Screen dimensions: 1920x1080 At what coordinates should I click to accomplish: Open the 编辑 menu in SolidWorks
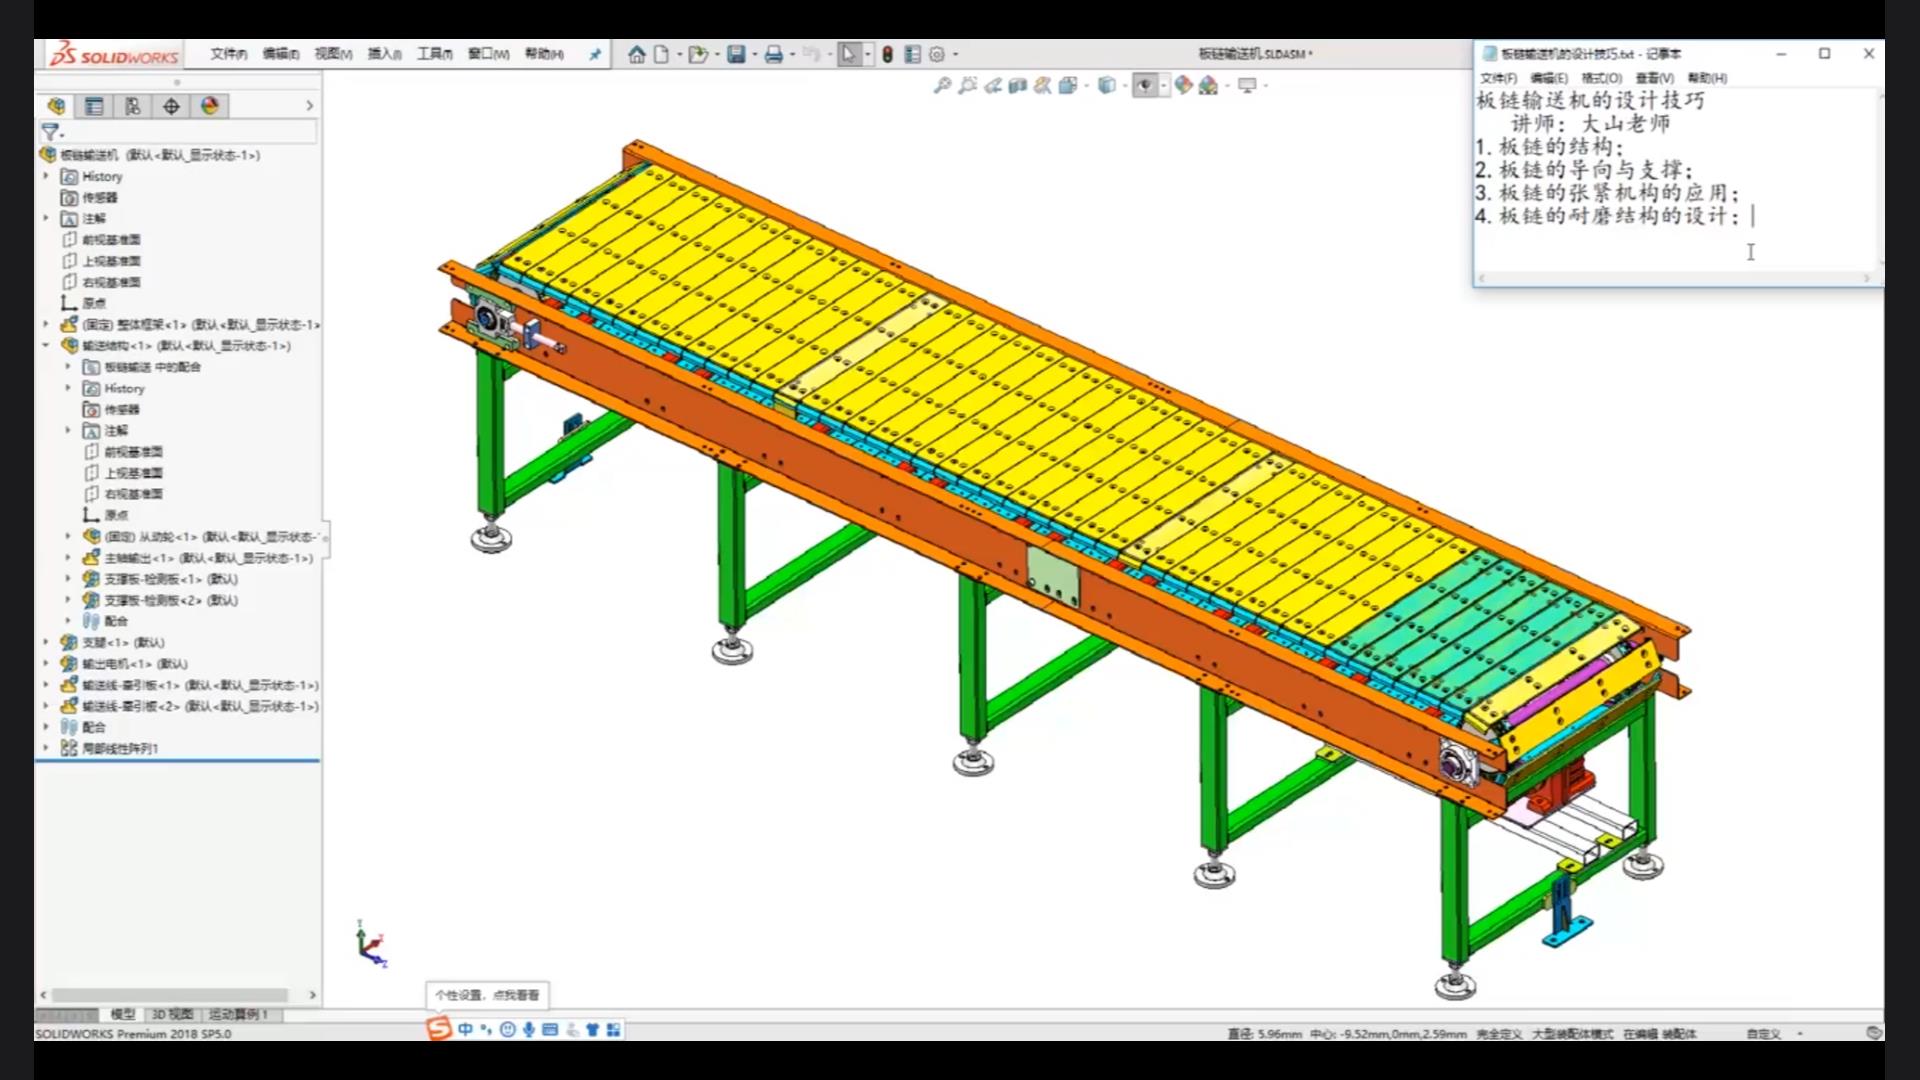281,54
